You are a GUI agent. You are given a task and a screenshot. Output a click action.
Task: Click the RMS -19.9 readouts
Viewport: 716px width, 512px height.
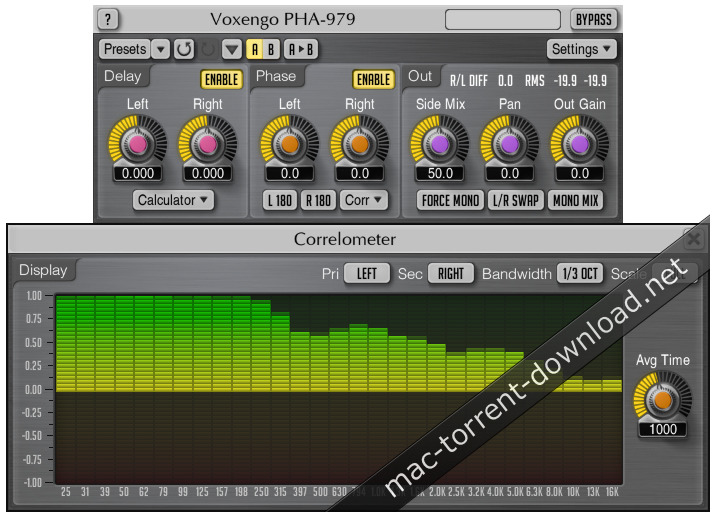click(566, 81)
